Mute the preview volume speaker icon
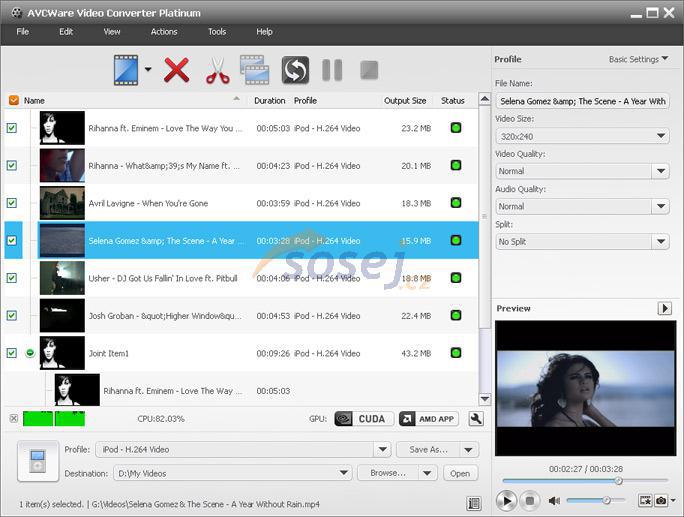Viewport: 684px width, 517px height. pyautogui.click(x=554, y=500)
